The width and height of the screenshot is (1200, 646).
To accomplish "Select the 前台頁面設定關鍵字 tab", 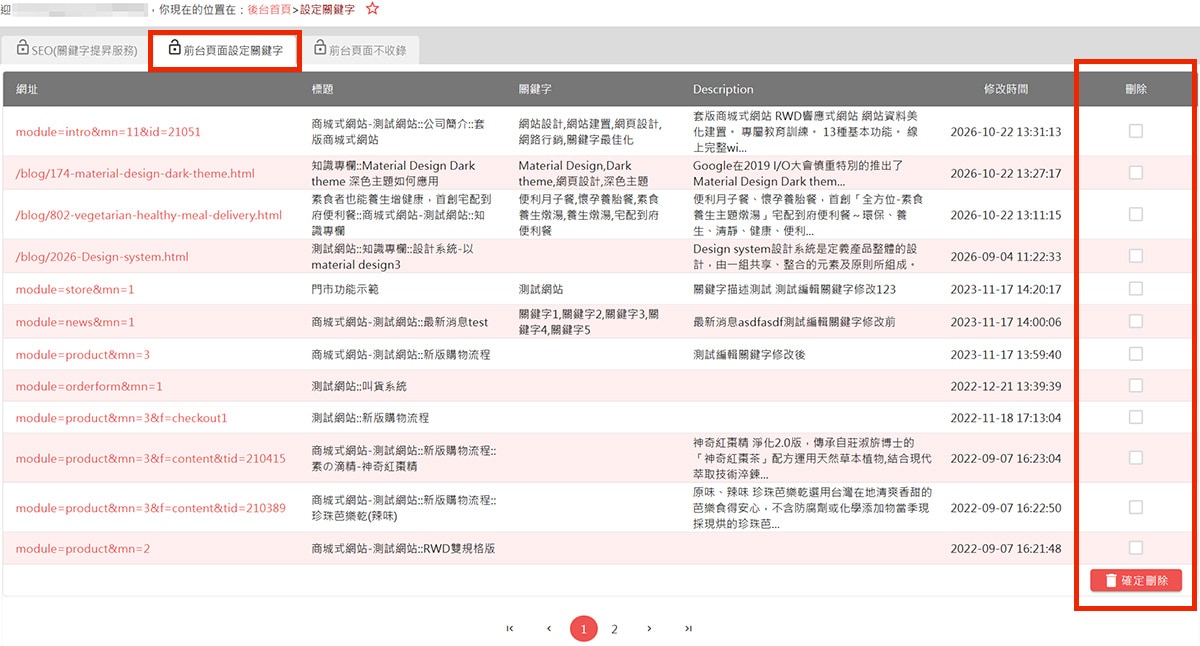I will tap(225, 48).
